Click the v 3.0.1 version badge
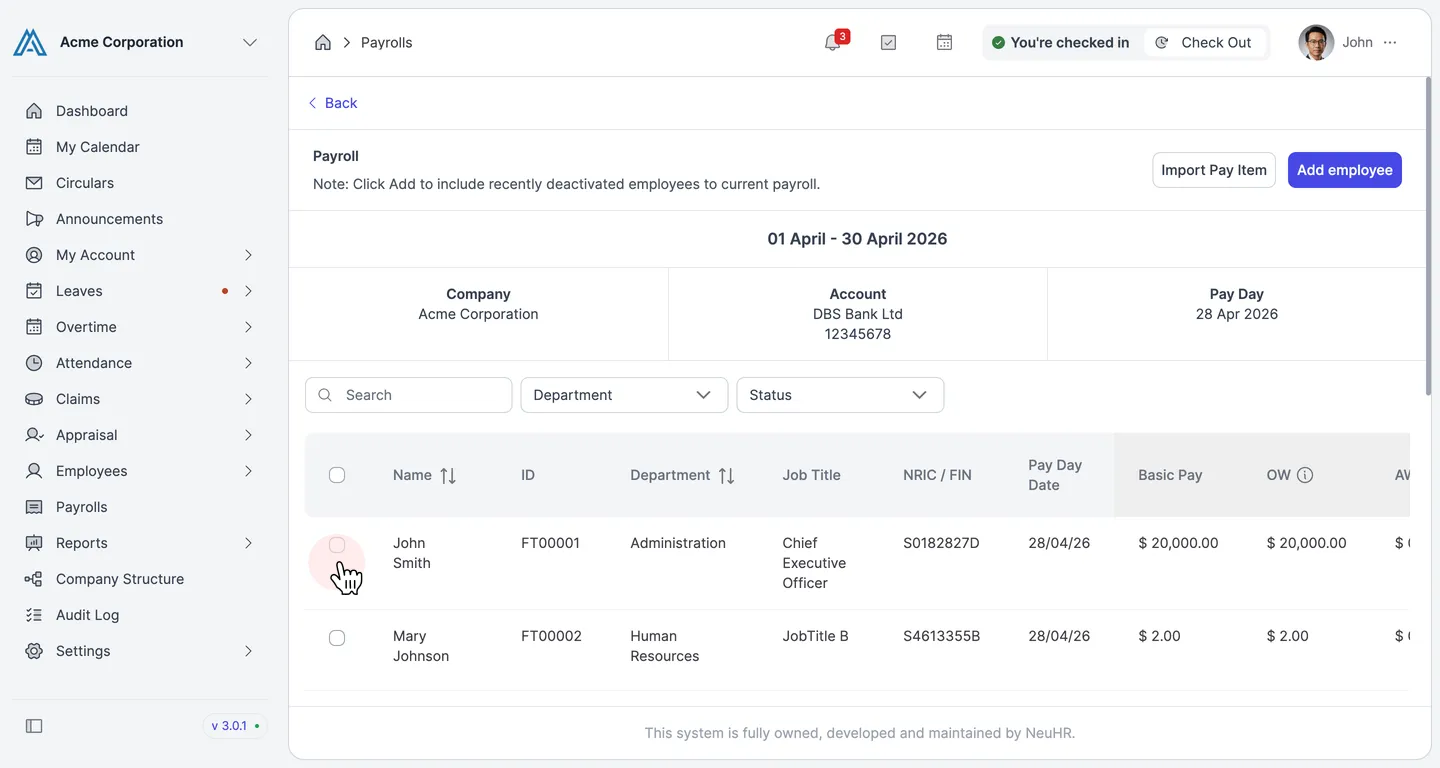This screenshot has width=1440, height=768. (x=235, y=726)
